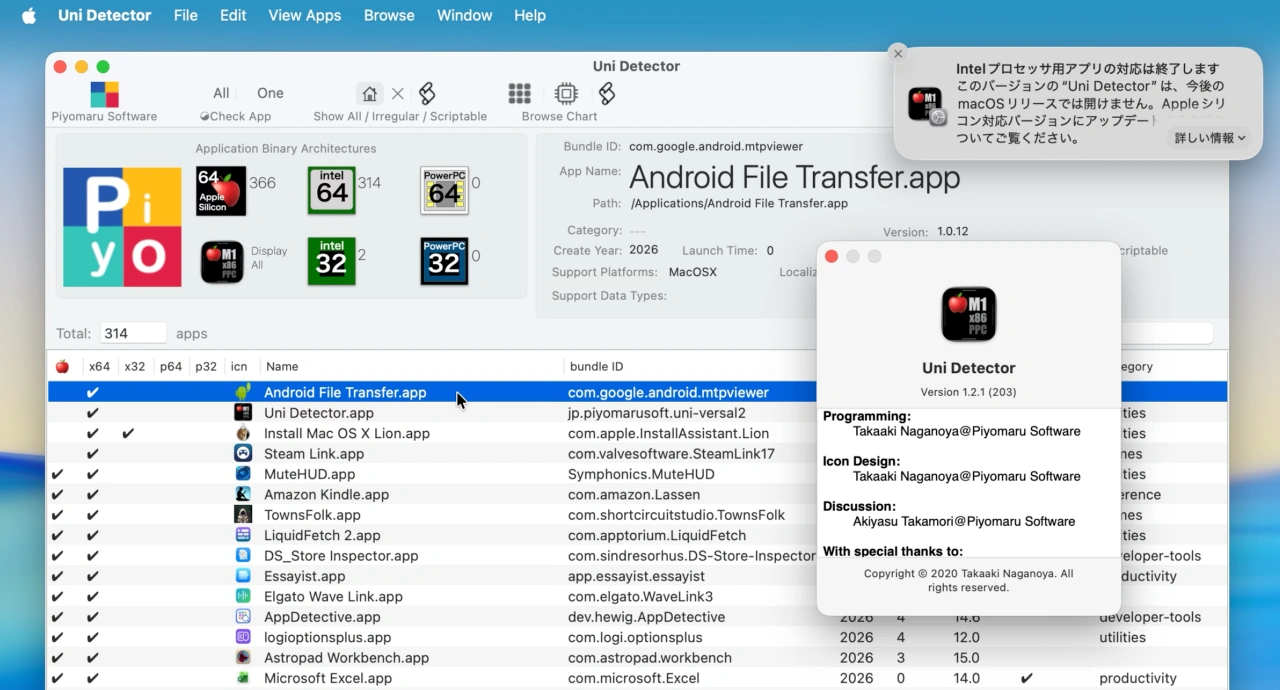This screenshot has height=690, width=1280.
Task: Sort by the p64 column header
Action: coord(171,367)
